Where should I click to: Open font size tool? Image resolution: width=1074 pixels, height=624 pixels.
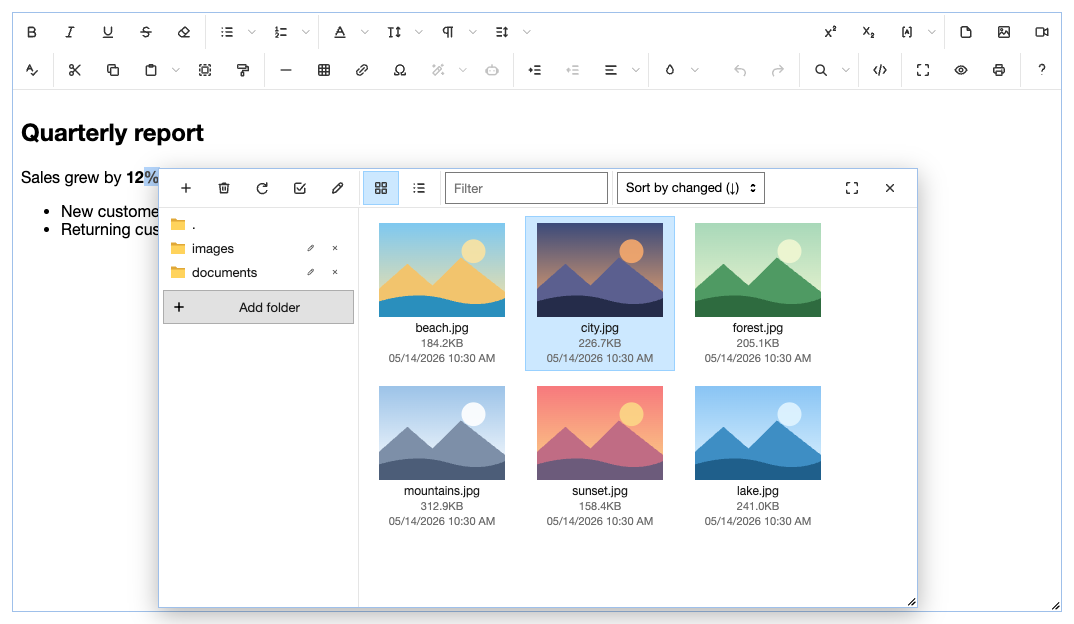tap(394, 32)
